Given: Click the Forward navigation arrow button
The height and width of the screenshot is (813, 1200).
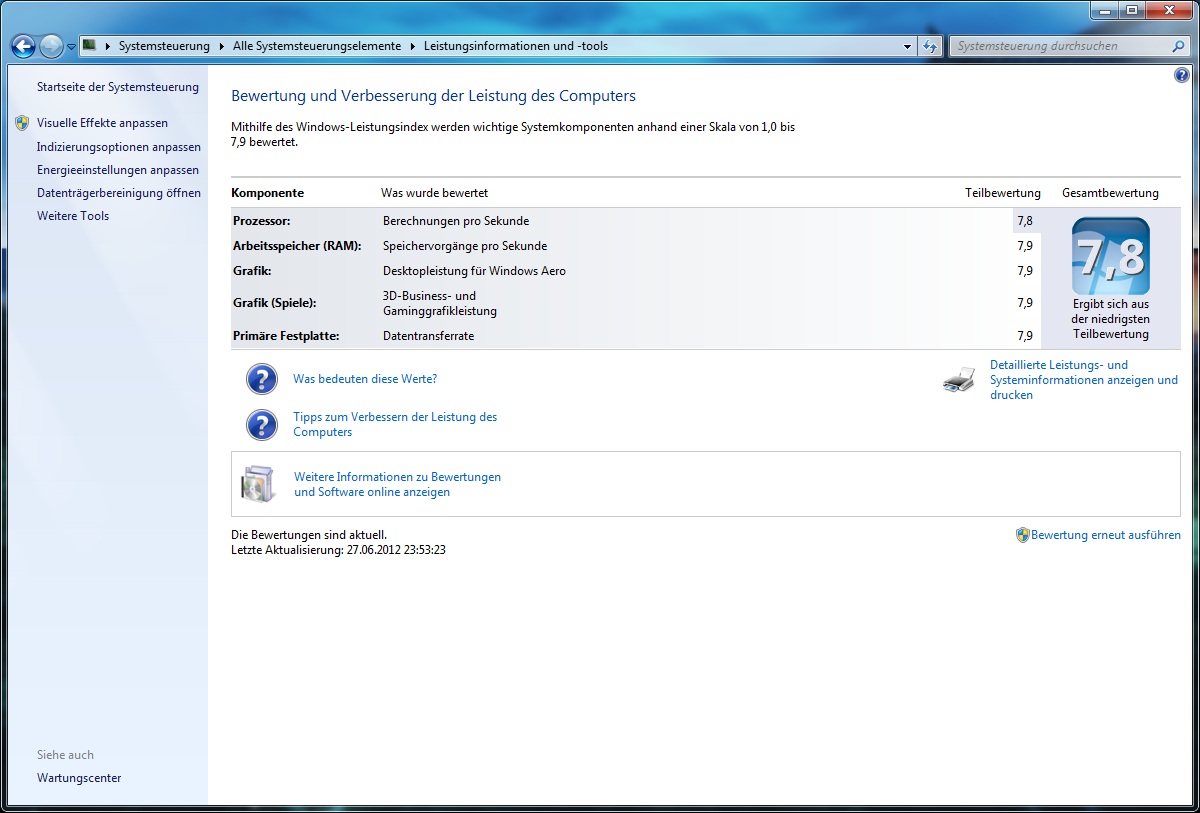Looking at the screenshot, I should [51, 46].
